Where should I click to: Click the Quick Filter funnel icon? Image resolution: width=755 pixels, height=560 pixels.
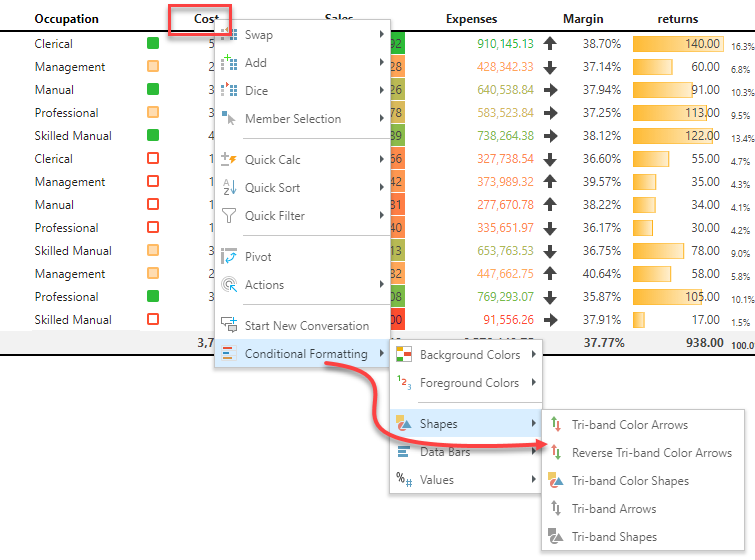pyautogui.click(x=229, y=215)
